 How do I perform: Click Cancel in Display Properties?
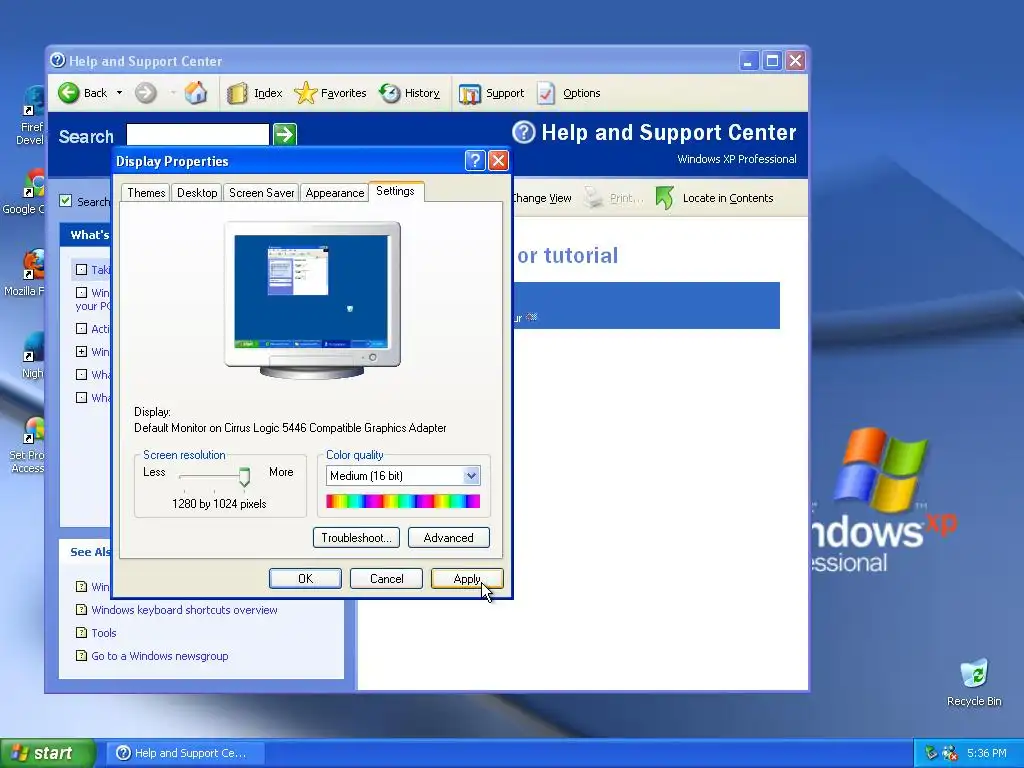pos(386,579)
